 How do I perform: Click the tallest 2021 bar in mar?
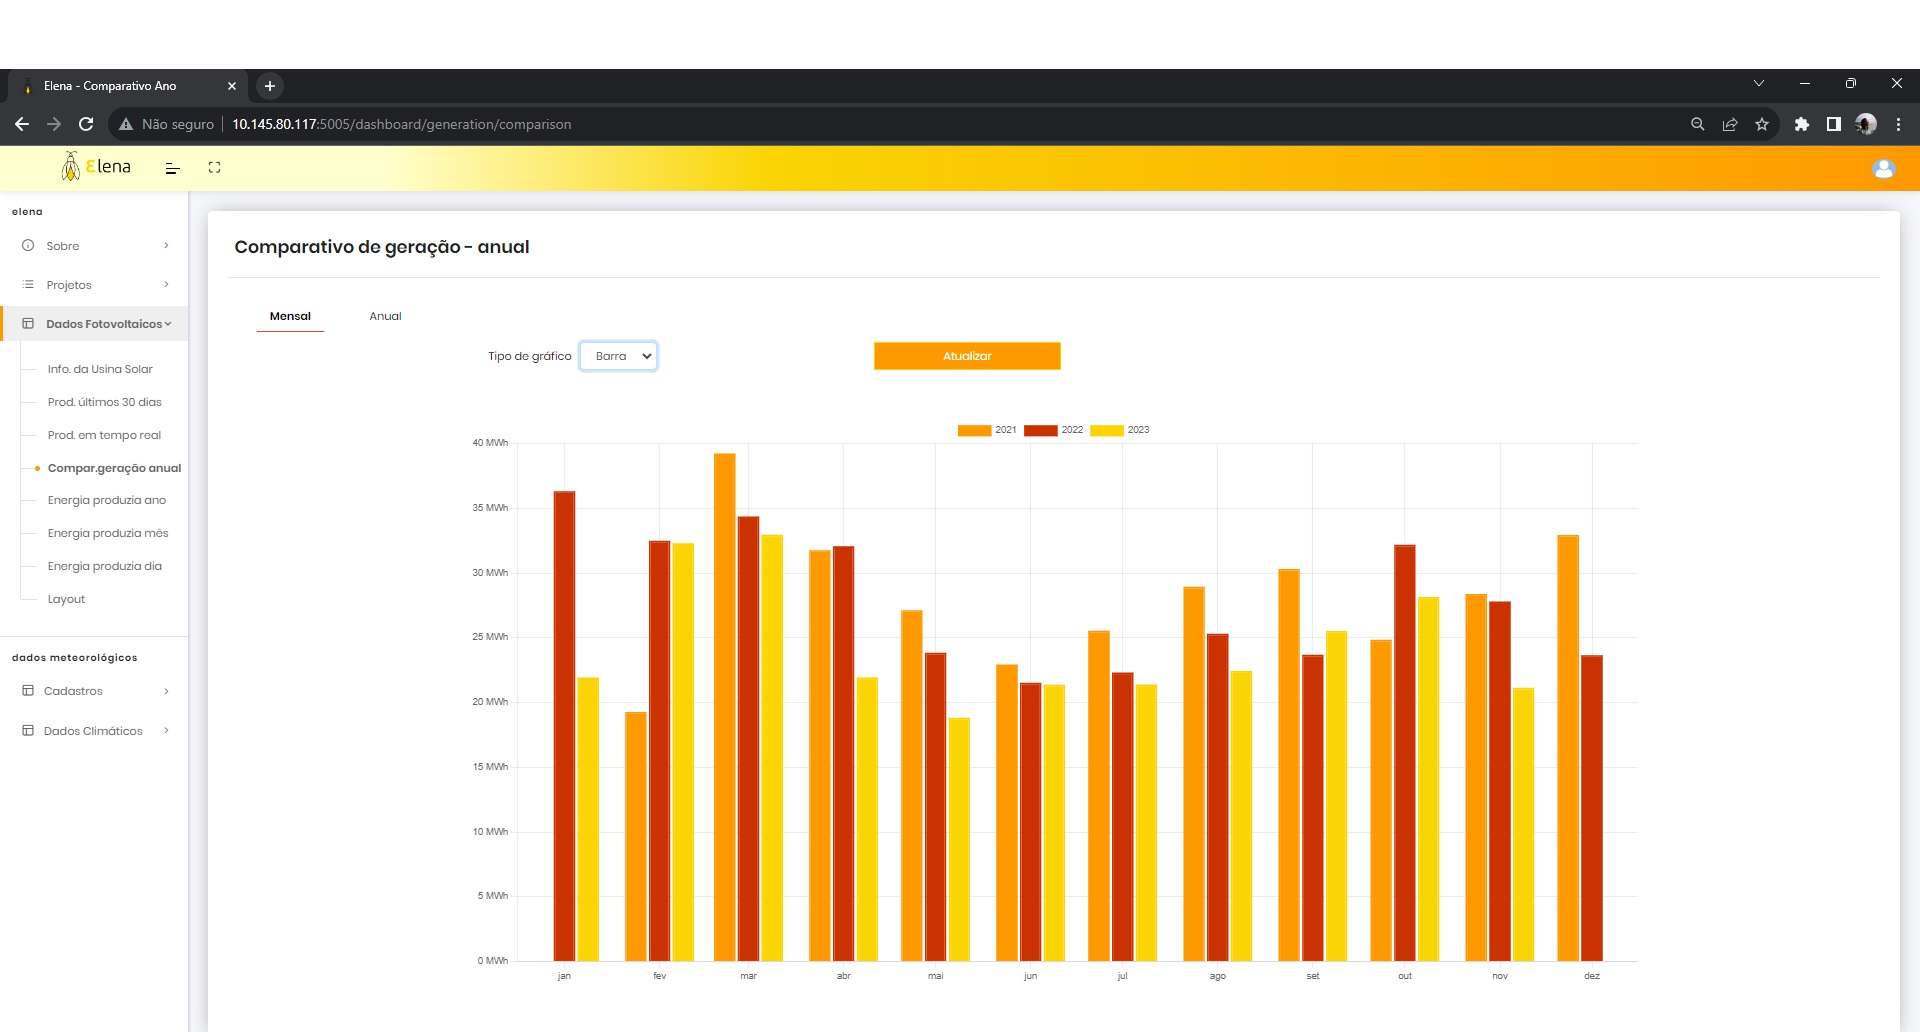pyautogui.click(x=725, y=707)
